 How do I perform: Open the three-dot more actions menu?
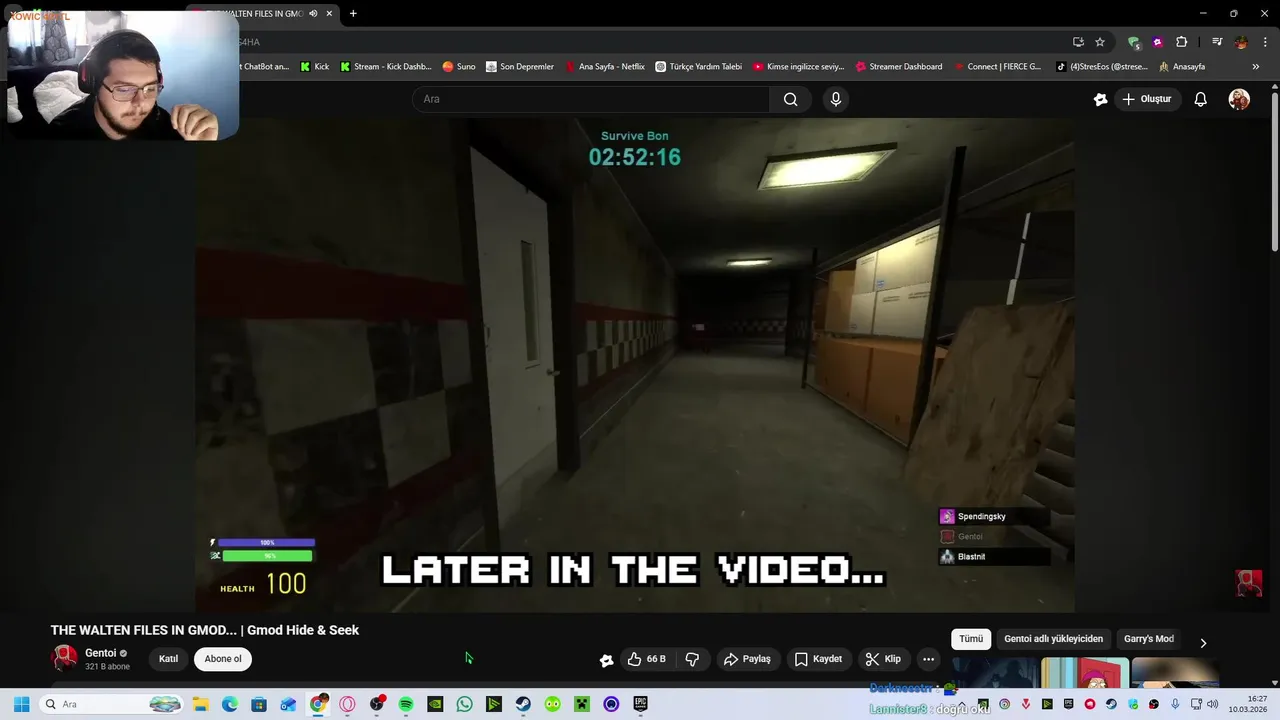(928, 659)
